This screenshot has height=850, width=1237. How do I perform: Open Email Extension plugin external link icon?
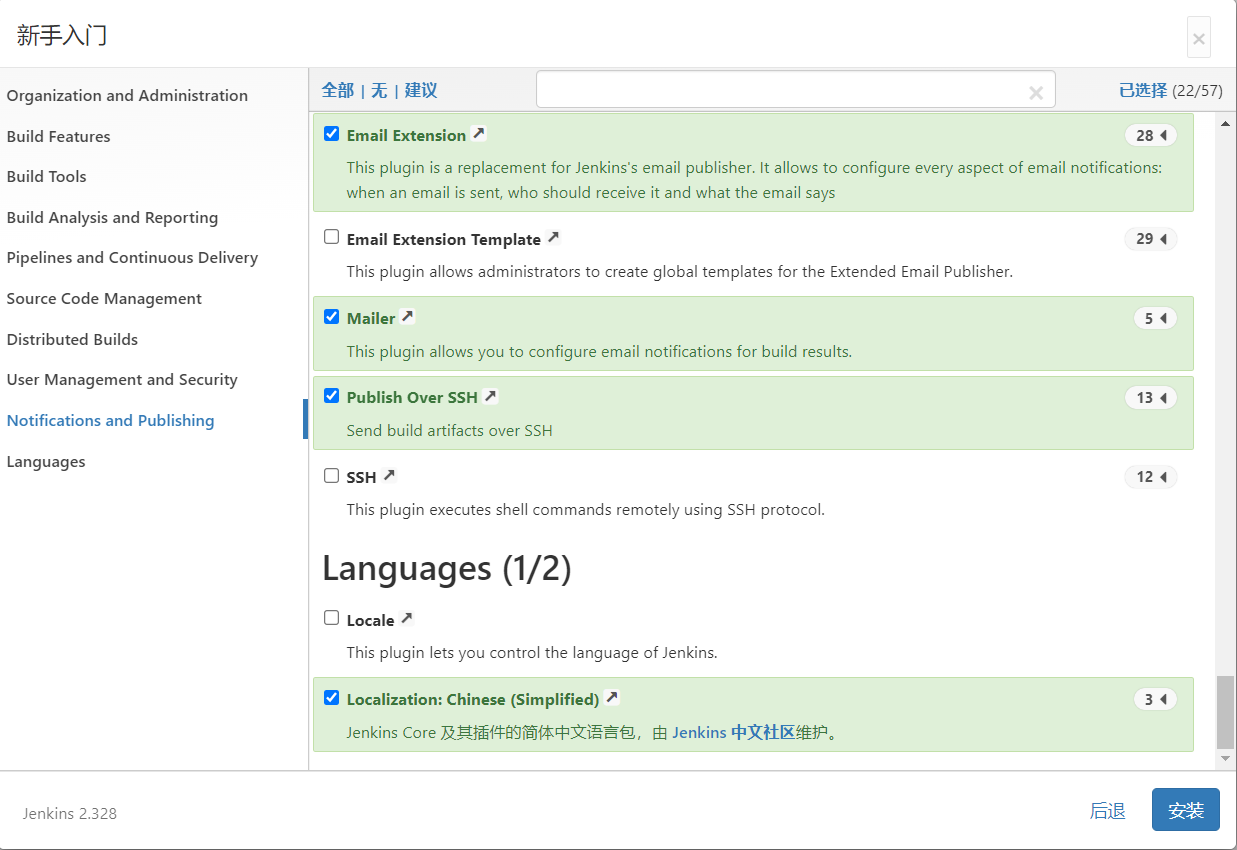click(479, 134)
